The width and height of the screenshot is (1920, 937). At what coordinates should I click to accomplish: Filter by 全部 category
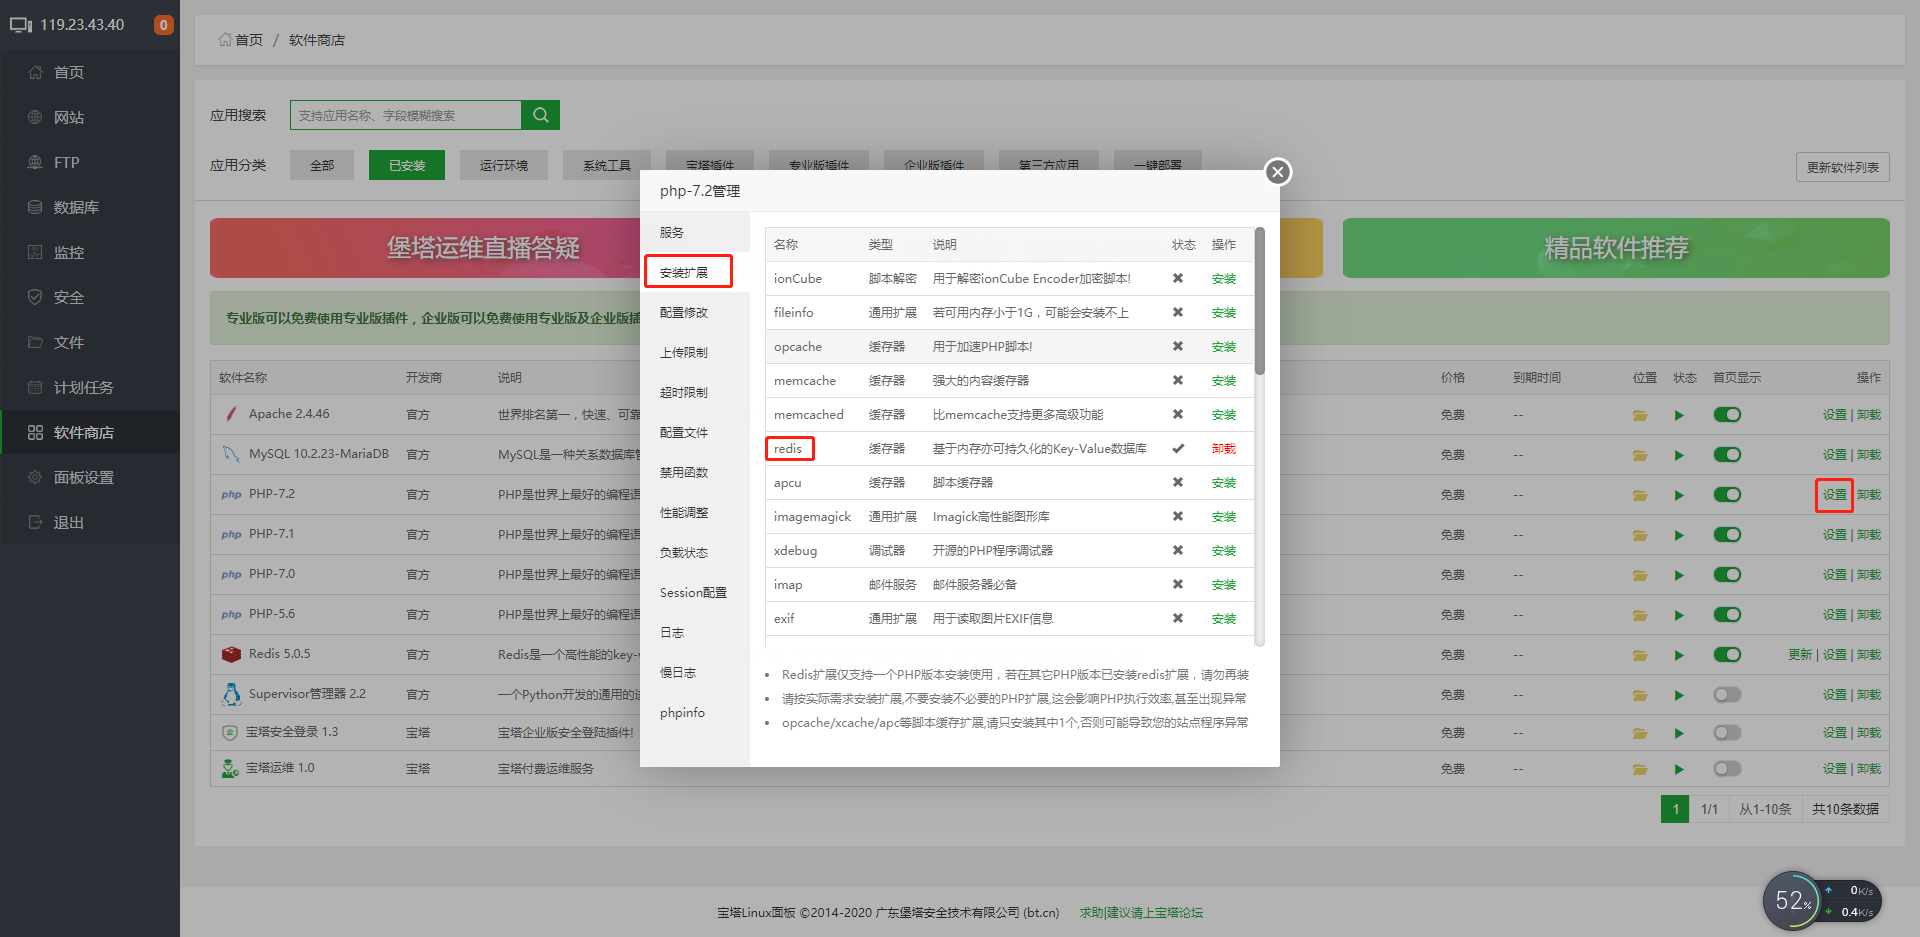[322, 165]
